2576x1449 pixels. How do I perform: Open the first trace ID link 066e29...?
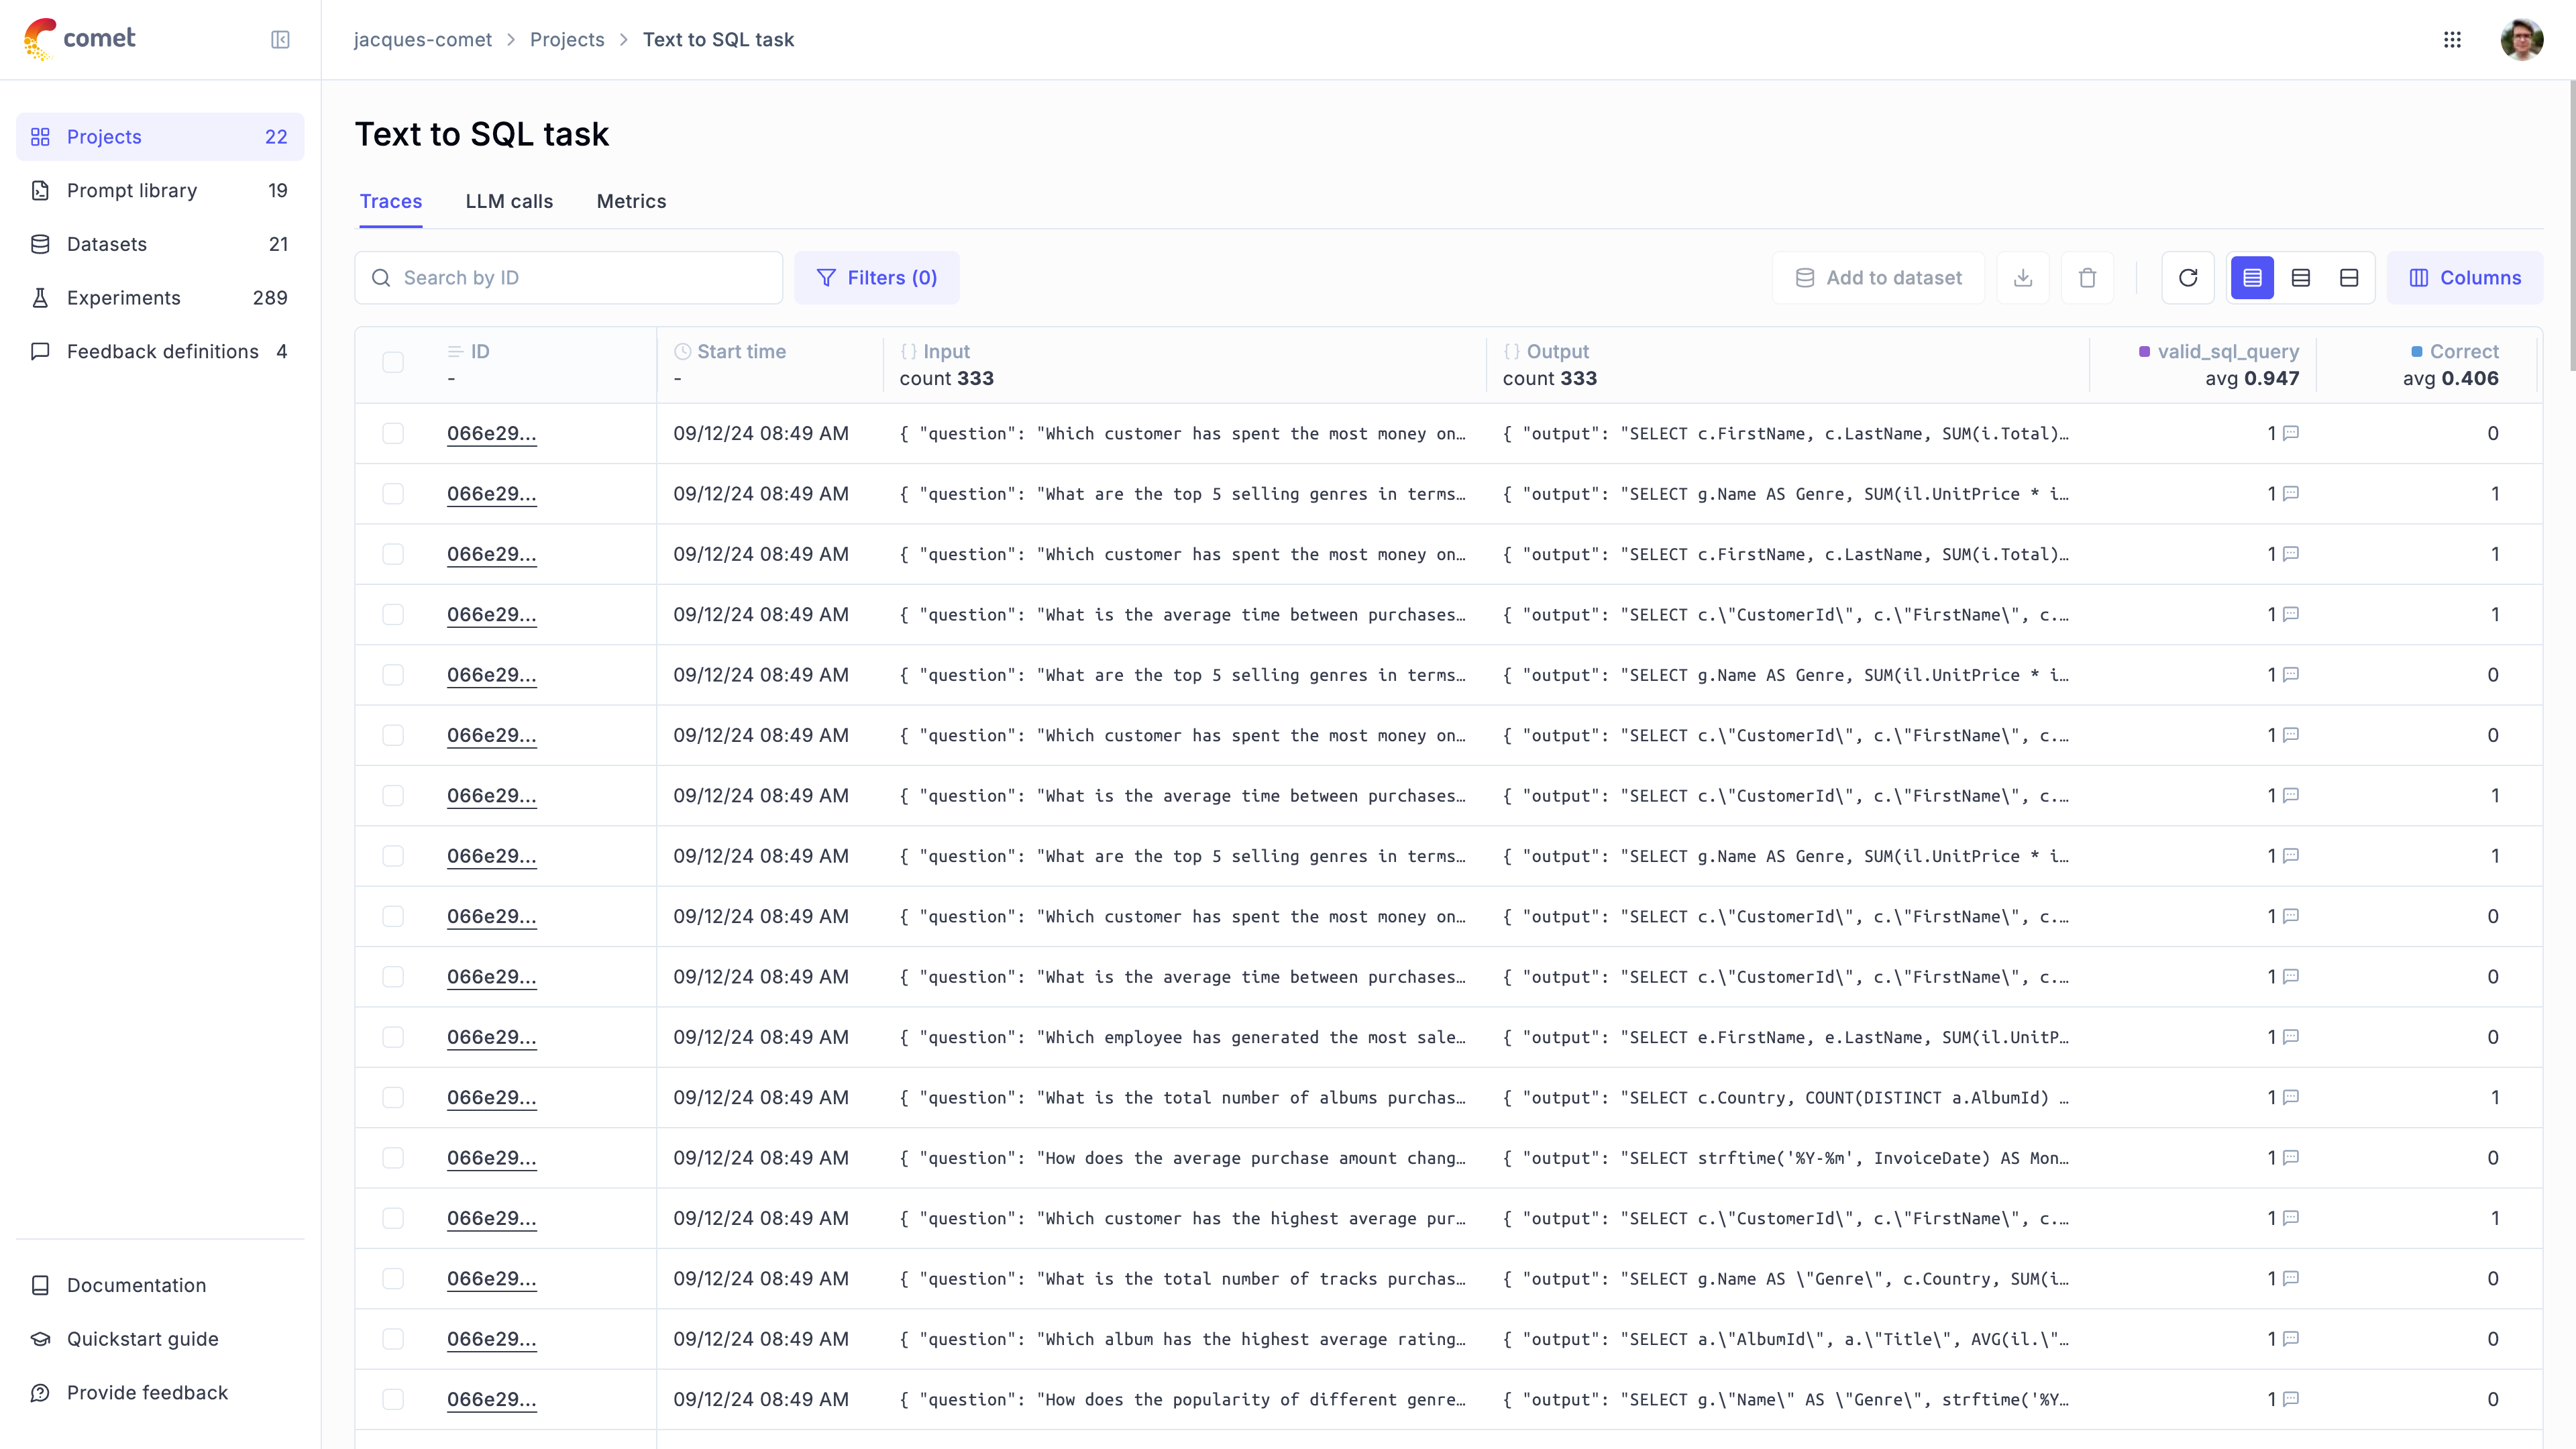491,433
